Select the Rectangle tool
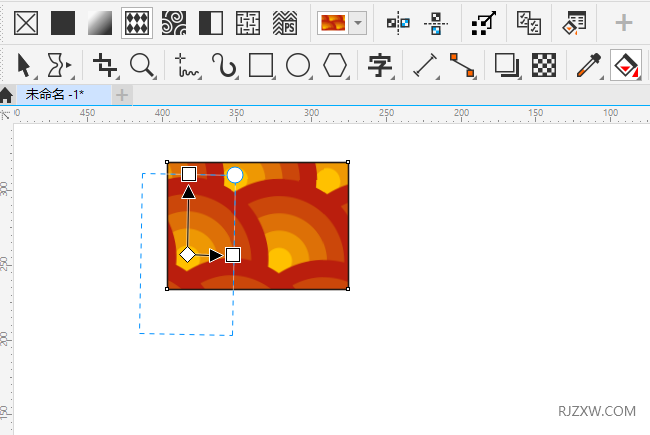 click(x=261, y=66)
